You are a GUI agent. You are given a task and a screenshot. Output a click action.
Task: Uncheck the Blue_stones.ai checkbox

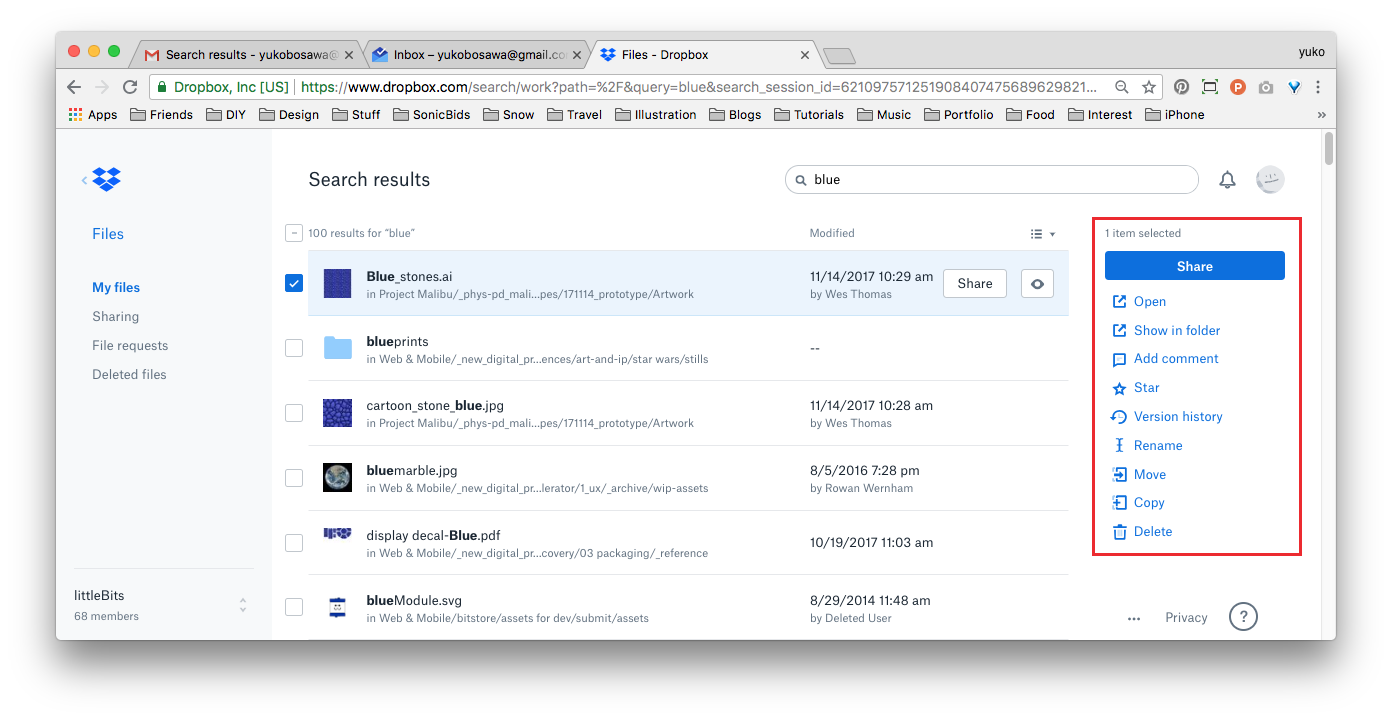[293, 283]
